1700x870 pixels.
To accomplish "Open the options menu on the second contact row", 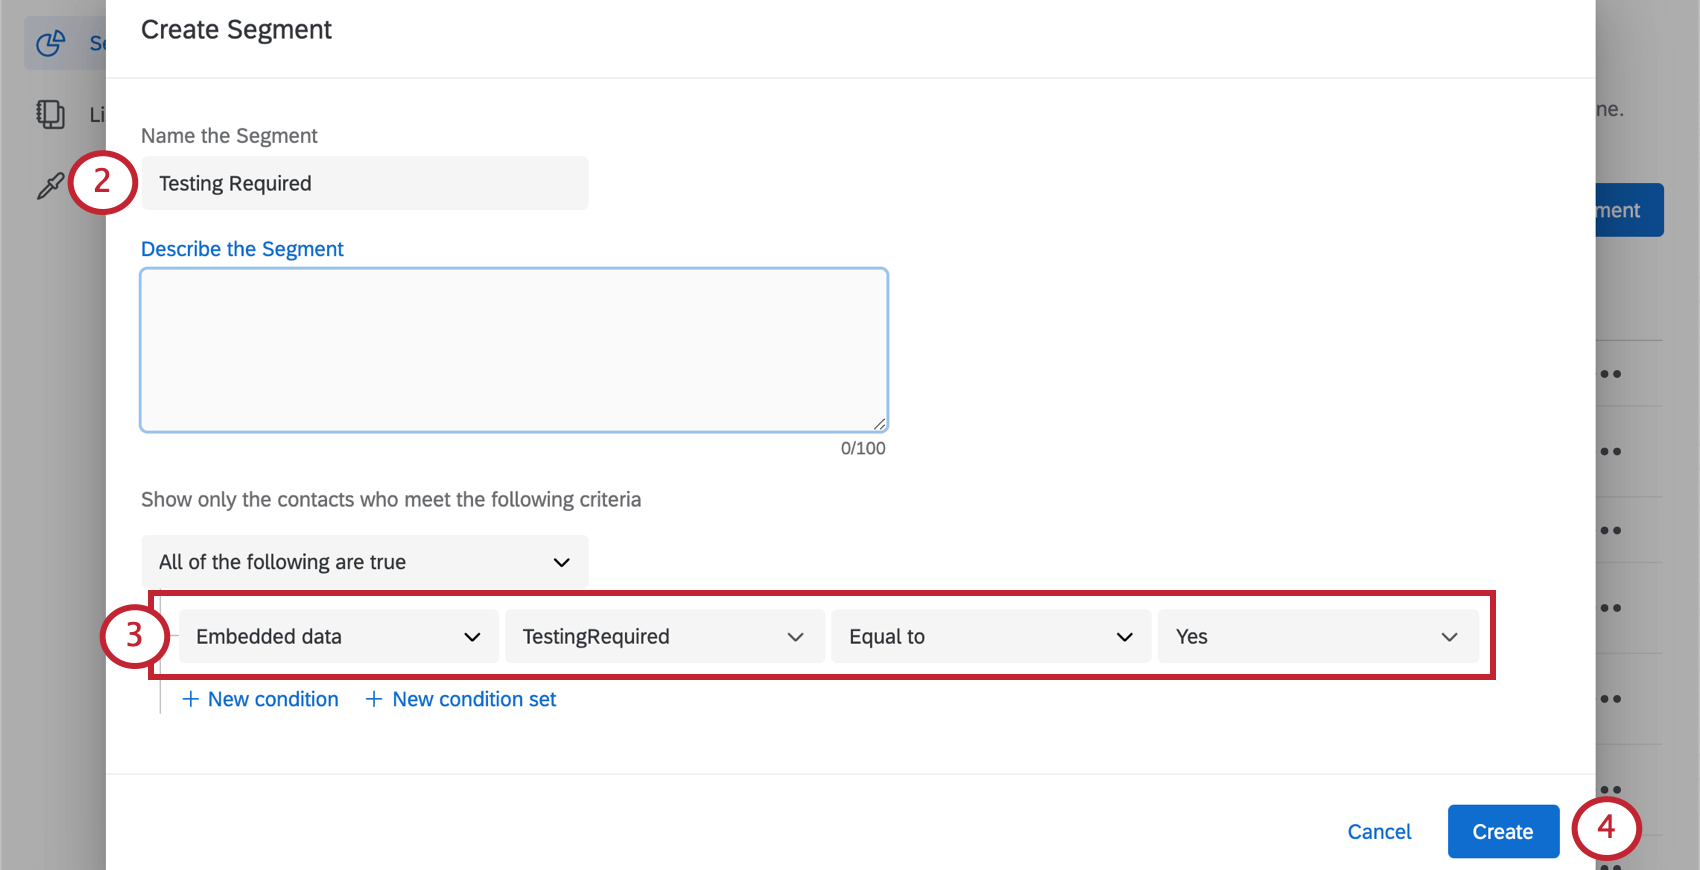I will pos(1610,450).
